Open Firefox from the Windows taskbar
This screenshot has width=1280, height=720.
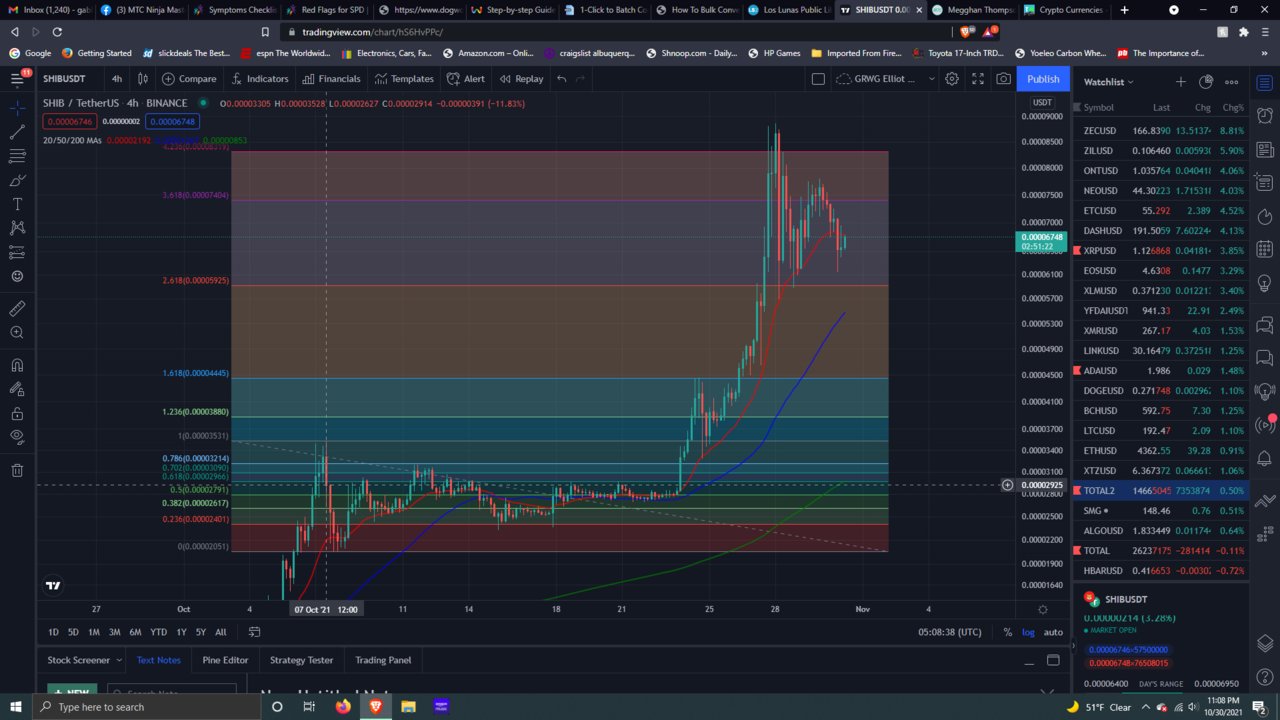[x=343, y=707]
